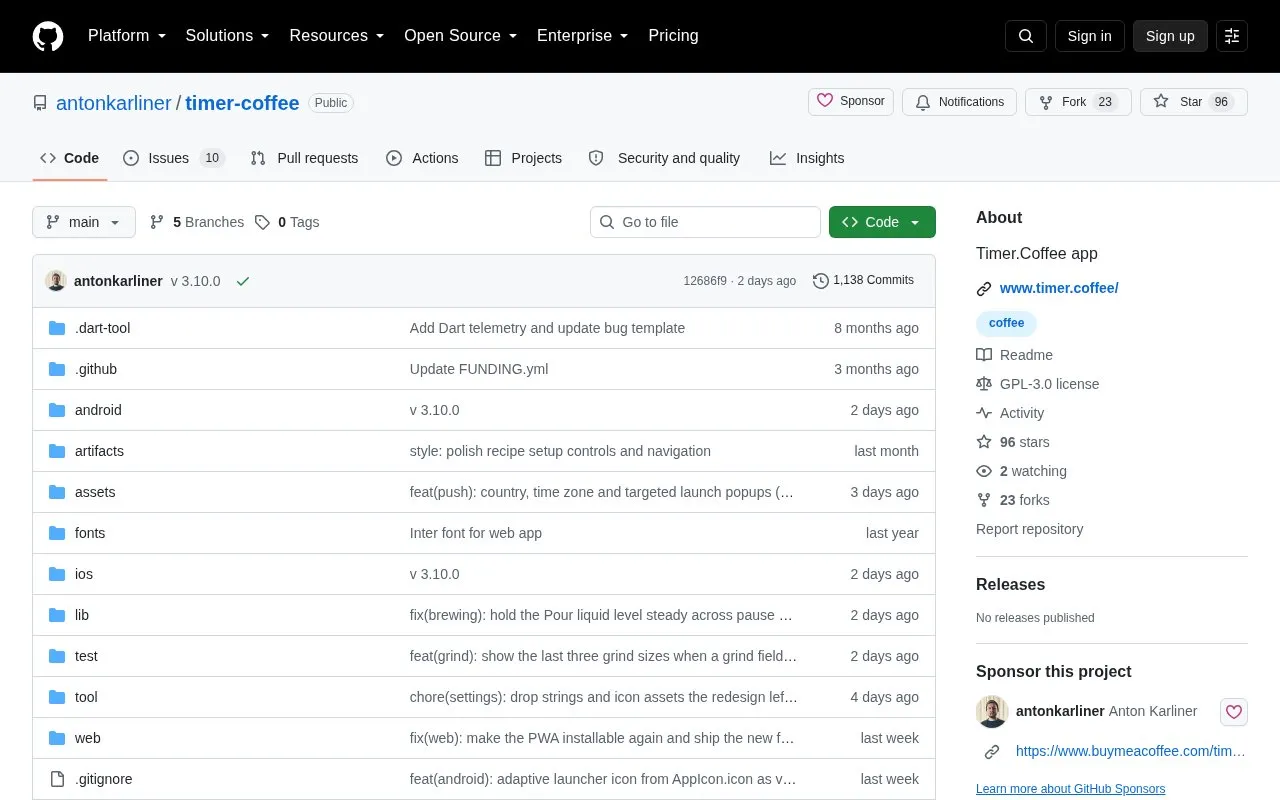The height and width of the screenshot is (800, 1280).
Task: Click the Go to file search field
Action: pyautogui.click(x=705, y=222)
